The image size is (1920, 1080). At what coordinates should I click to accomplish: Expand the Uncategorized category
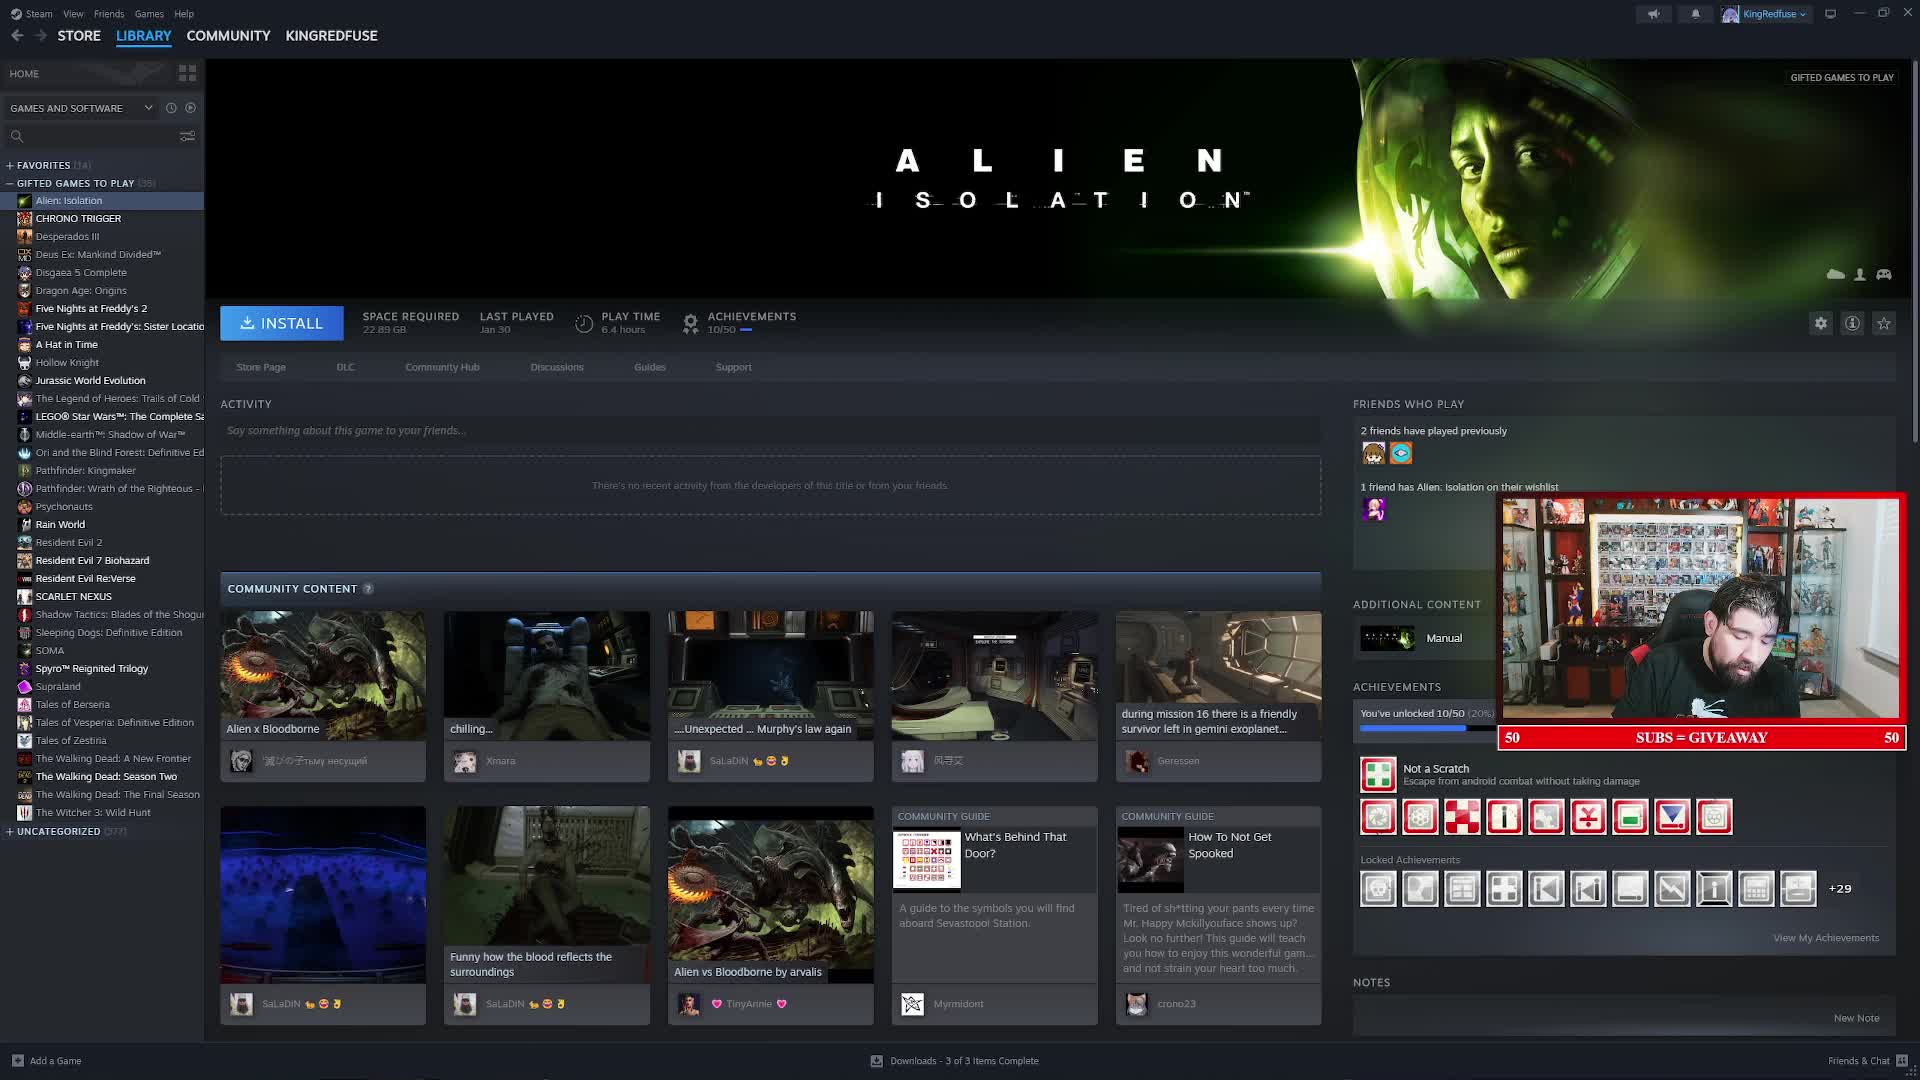coord(9,831)
